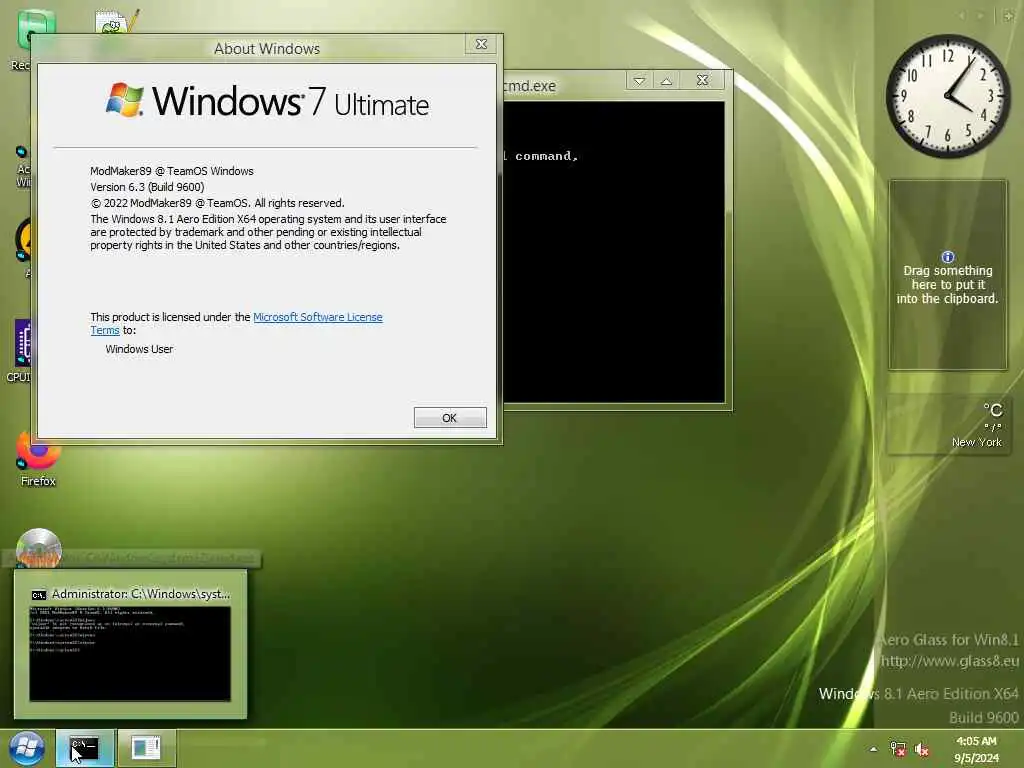Click the New York weather gadget
Image resolution: width=1024 pixels, height=768 pixels.
948,425
